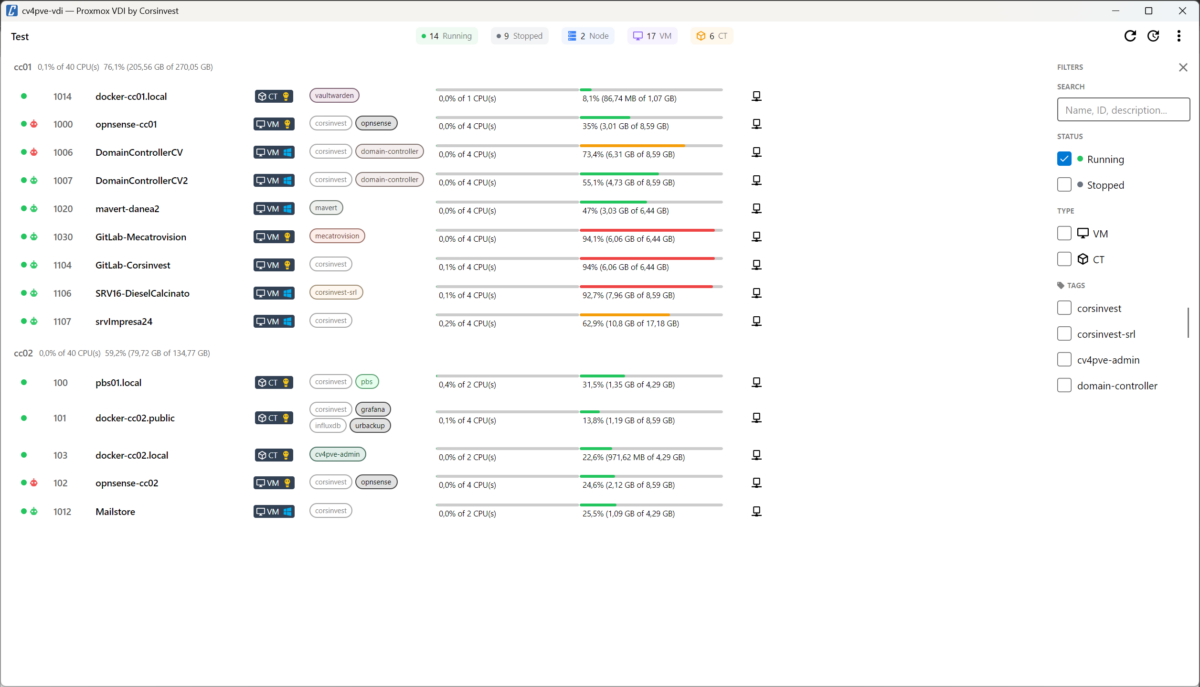
Task: Open the three-dot options menu
Action: pos(1179,36)
